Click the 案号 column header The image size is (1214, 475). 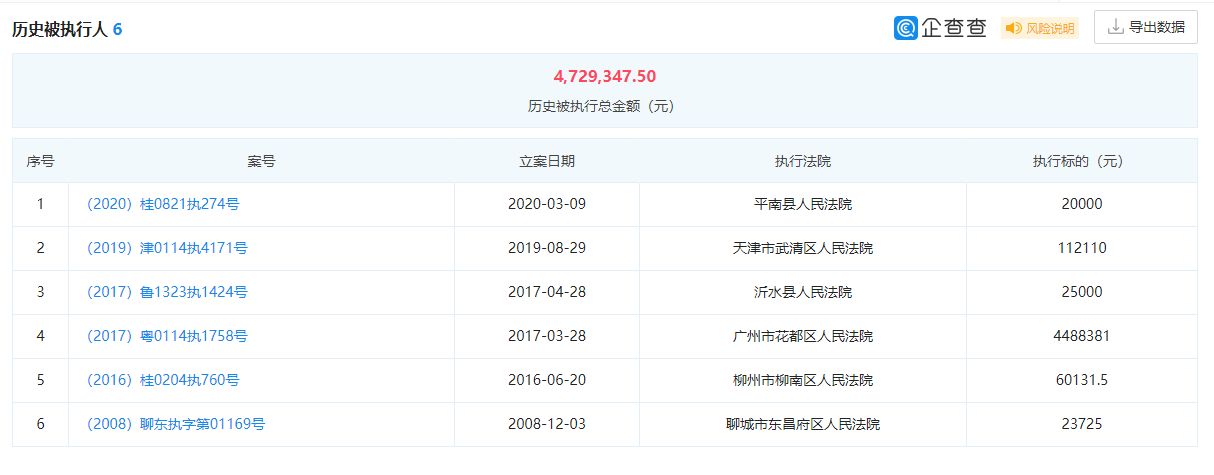pos(261,161)
